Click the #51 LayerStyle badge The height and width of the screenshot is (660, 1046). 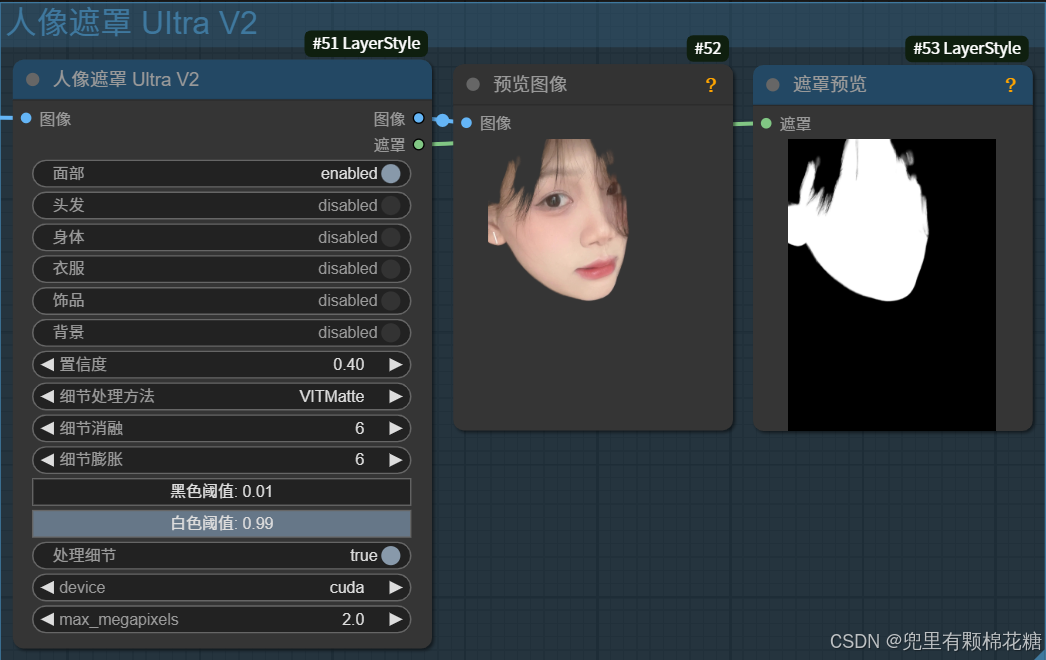click(366, 43)
